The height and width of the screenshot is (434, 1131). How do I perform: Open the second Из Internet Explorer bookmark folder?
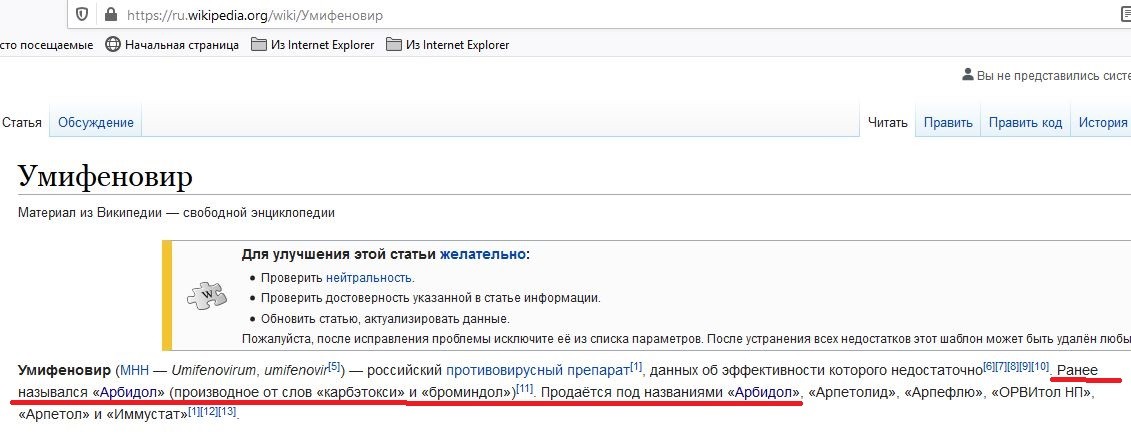pos(447,45)
